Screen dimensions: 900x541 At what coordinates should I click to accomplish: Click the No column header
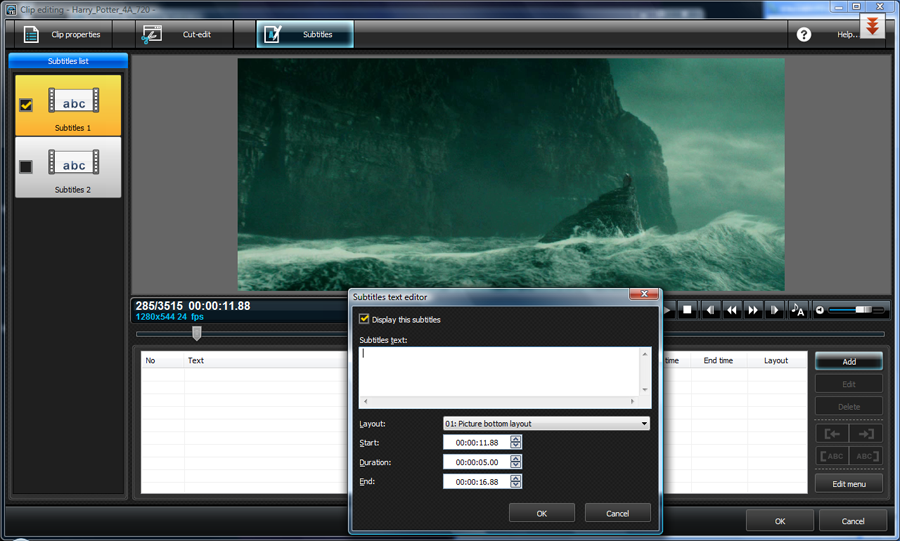click(x=162, y=360)
